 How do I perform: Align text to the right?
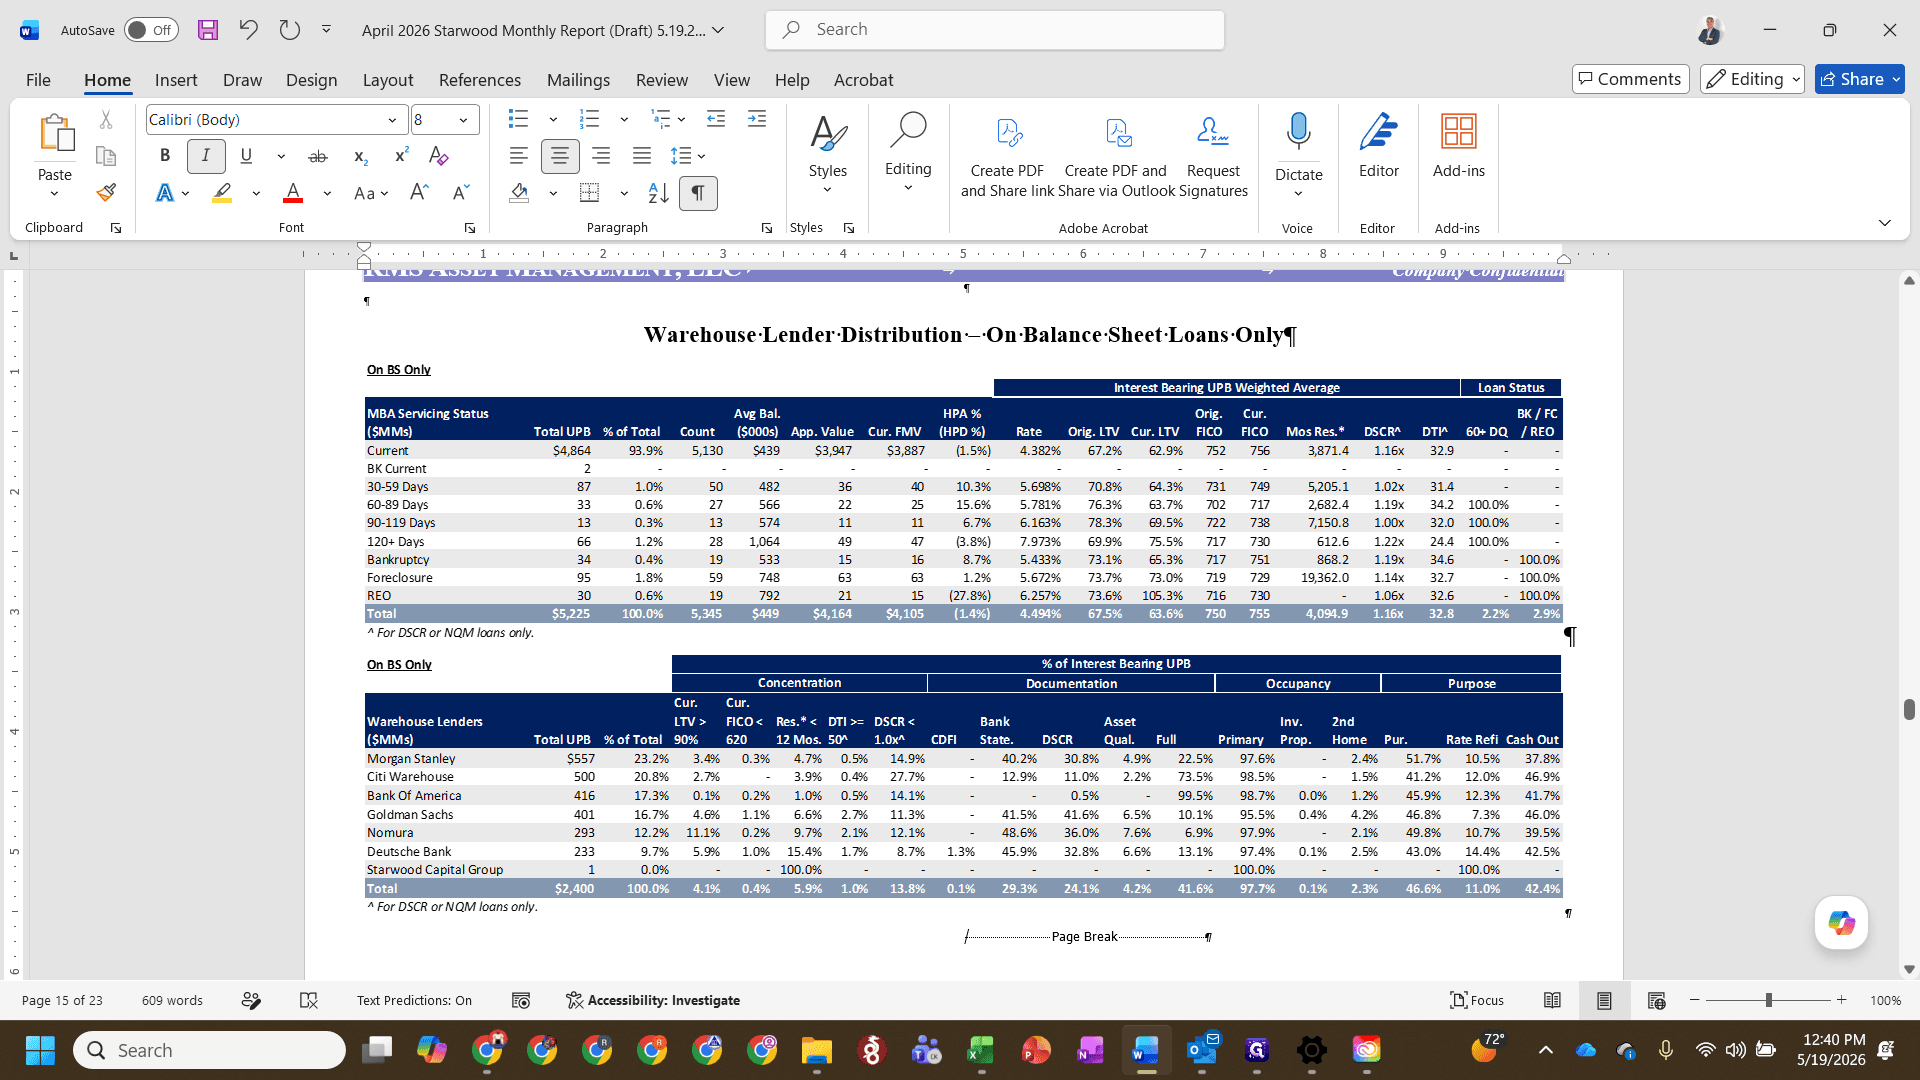(601, 156)
